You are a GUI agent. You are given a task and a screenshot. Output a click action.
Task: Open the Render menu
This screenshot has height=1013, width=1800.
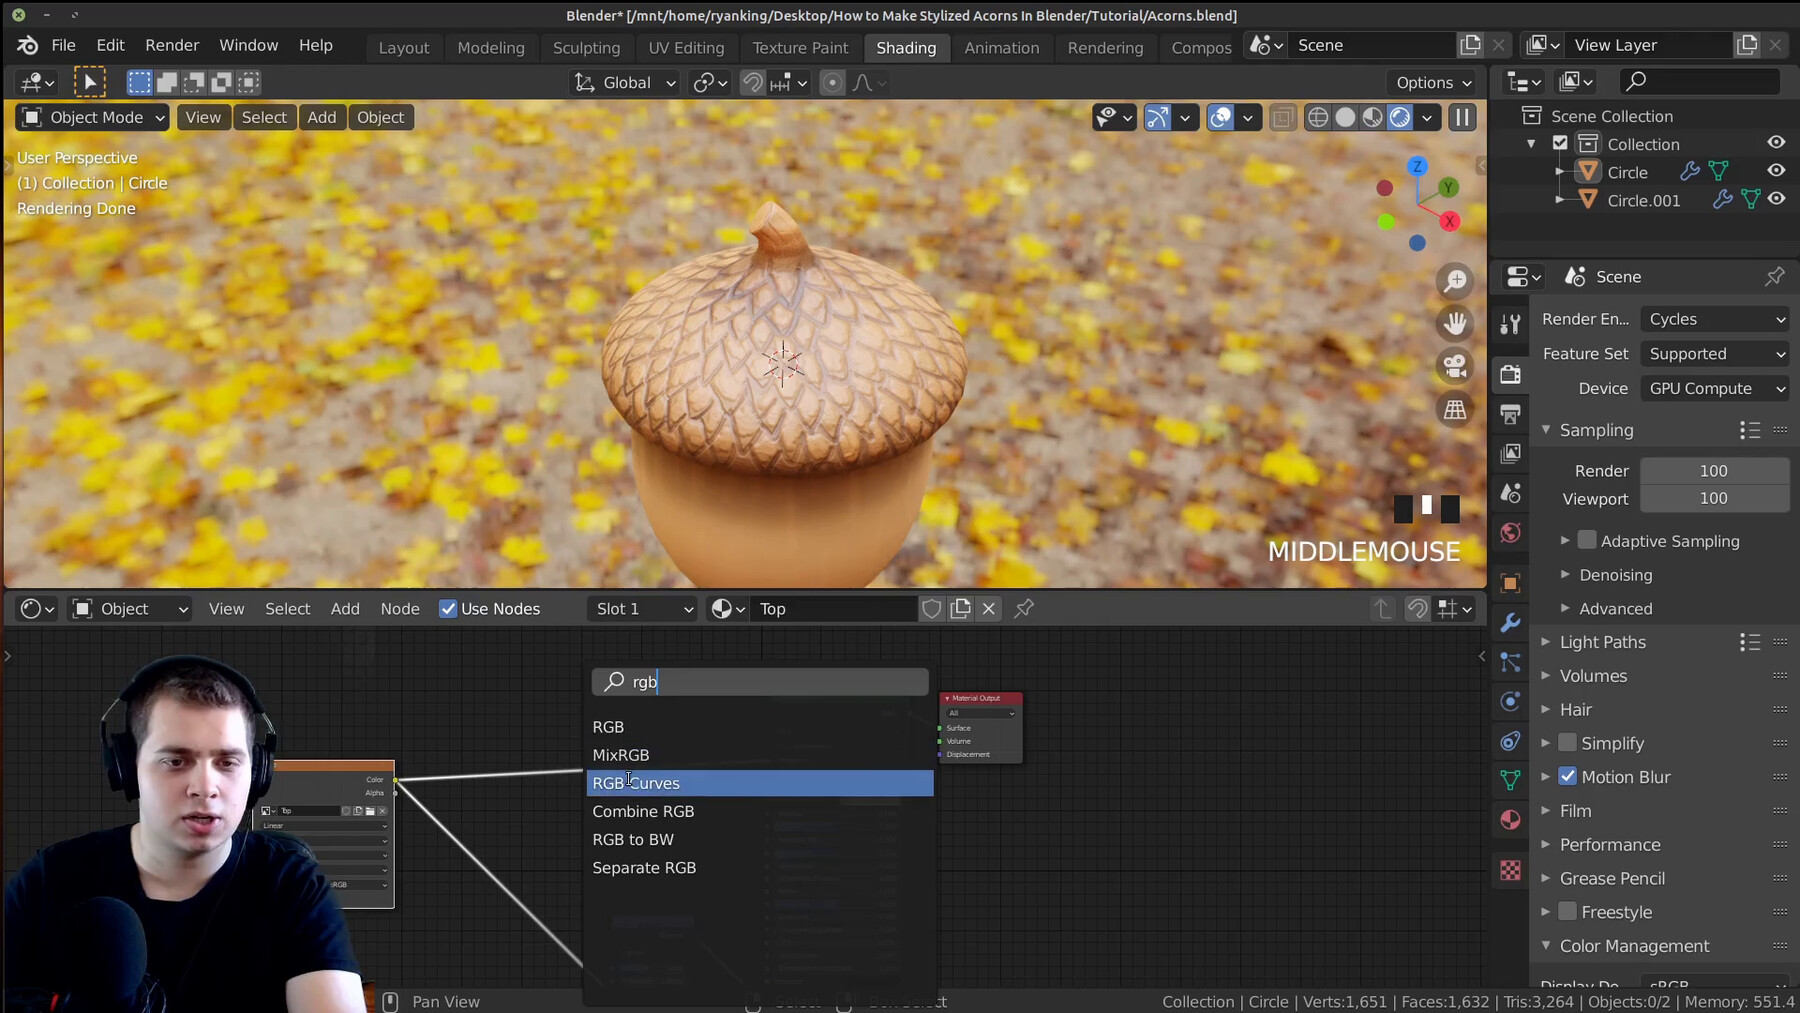172,45
